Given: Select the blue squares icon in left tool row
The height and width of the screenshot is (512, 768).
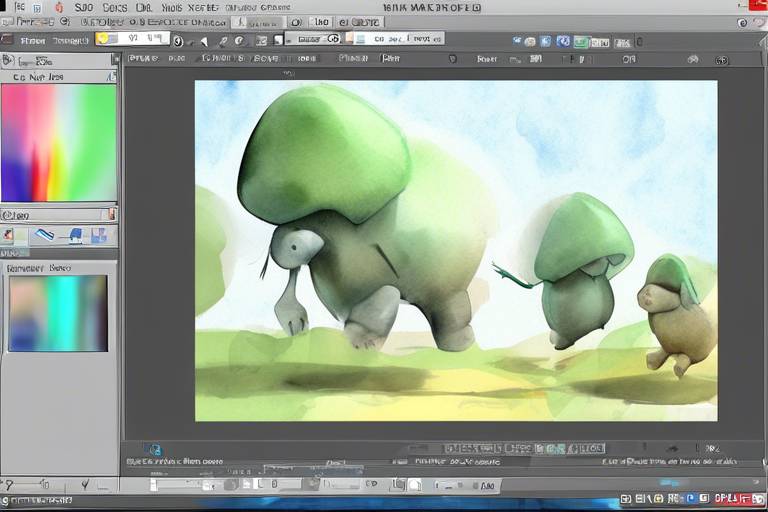Looking at the screenshot, I should tap(98, 236).
